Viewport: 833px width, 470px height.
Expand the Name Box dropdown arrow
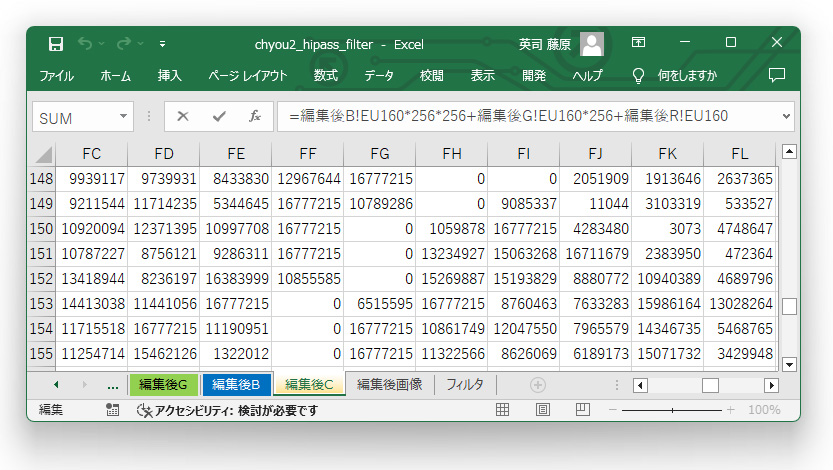point(123,116)
